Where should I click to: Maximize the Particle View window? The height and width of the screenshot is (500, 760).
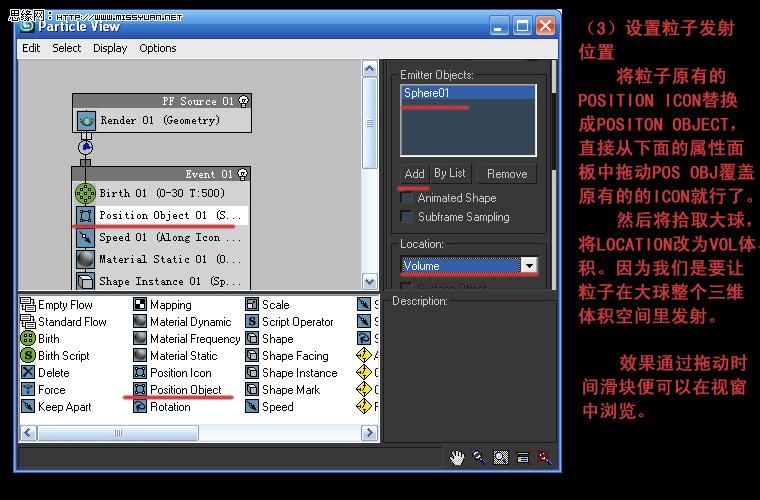(522, 25)
